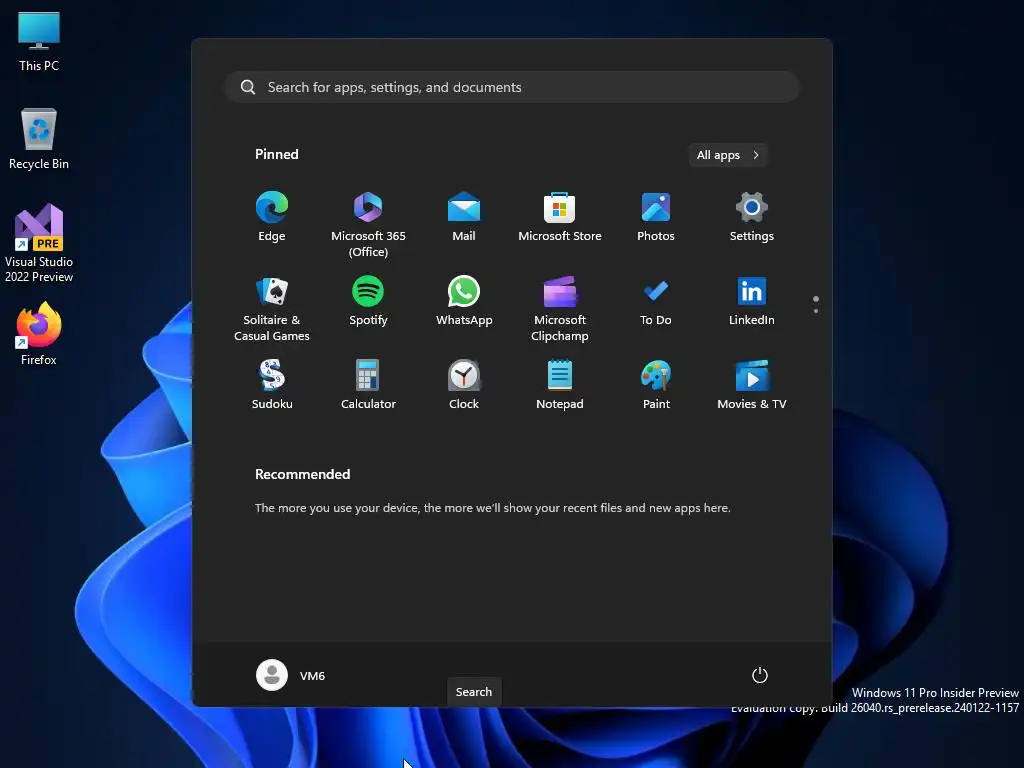Launch Solitaire & Casual Games
Image resolution: width=1024 pixels, height=768 pixels.
click(272, 309)
